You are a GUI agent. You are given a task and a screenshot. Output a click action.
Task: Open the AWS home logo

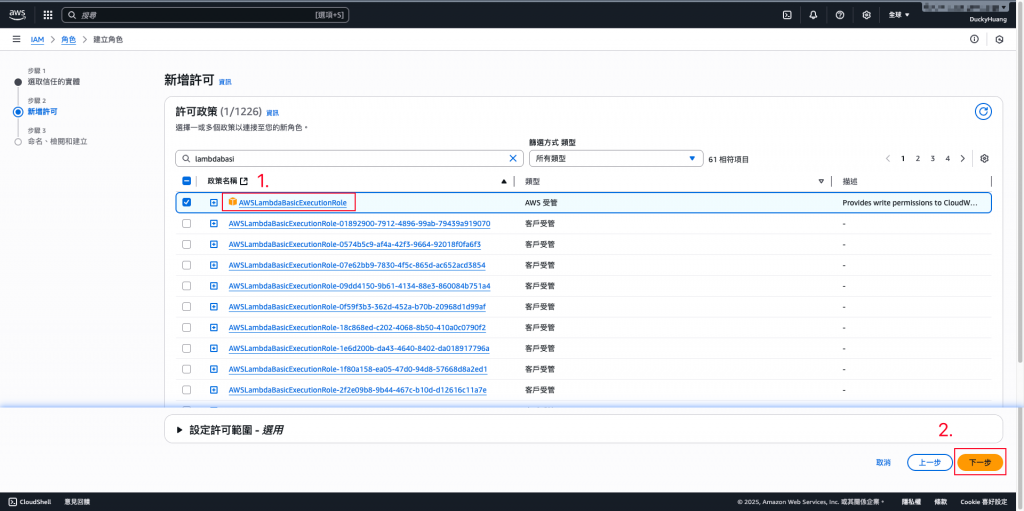[x=18, y=14]
